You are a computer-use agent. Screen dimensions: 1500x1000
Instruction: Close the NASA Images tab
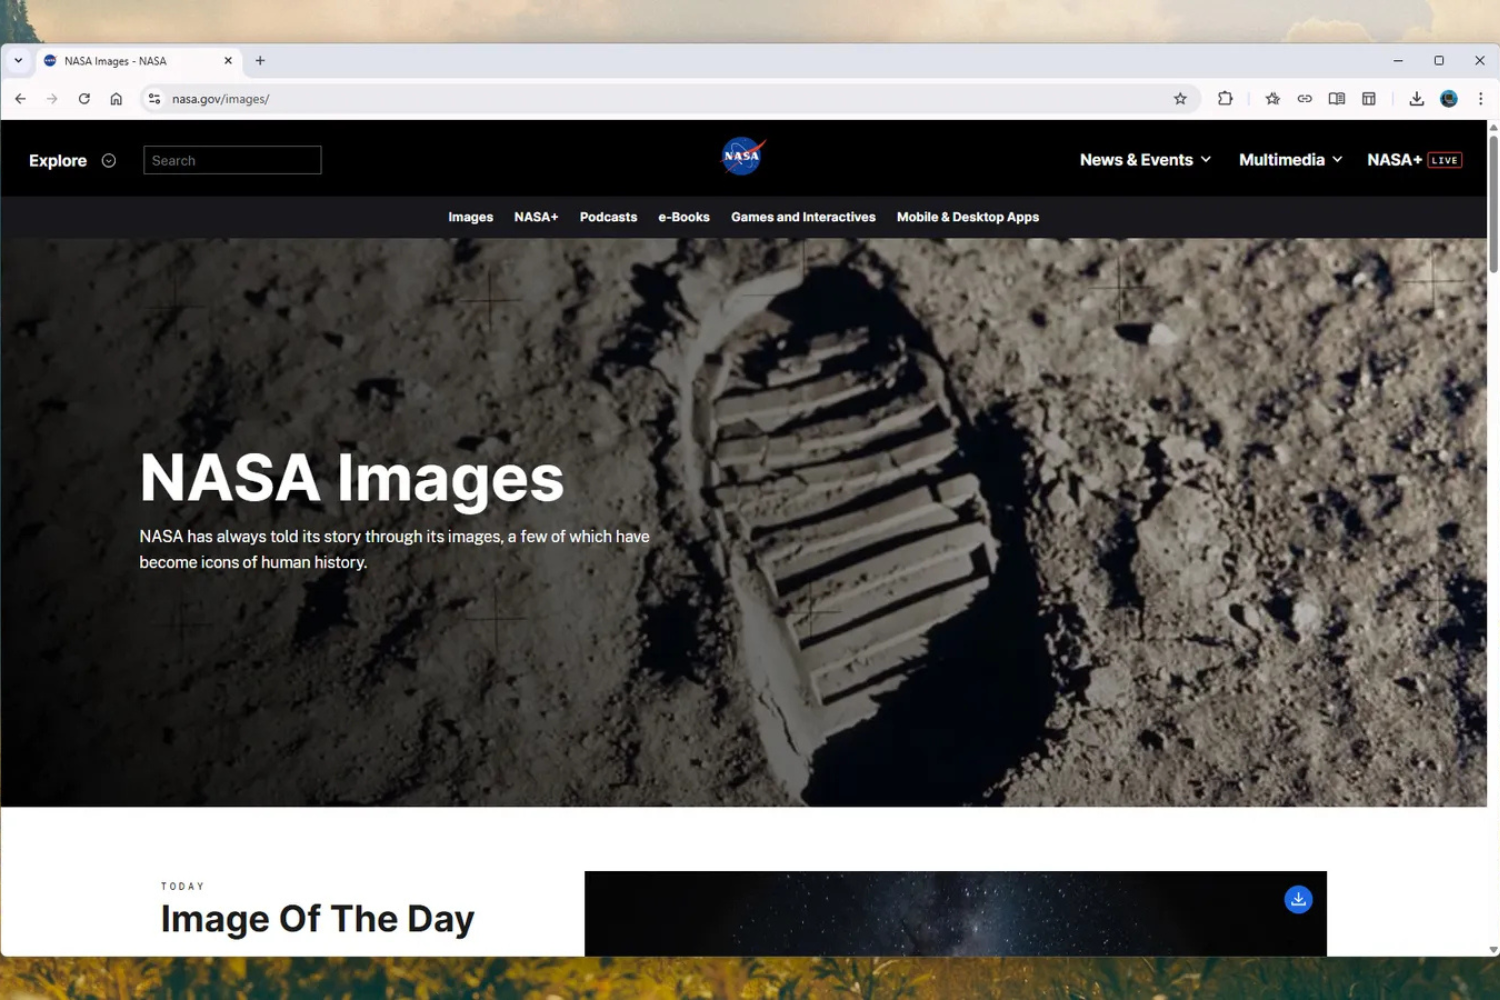coord(228,61)
